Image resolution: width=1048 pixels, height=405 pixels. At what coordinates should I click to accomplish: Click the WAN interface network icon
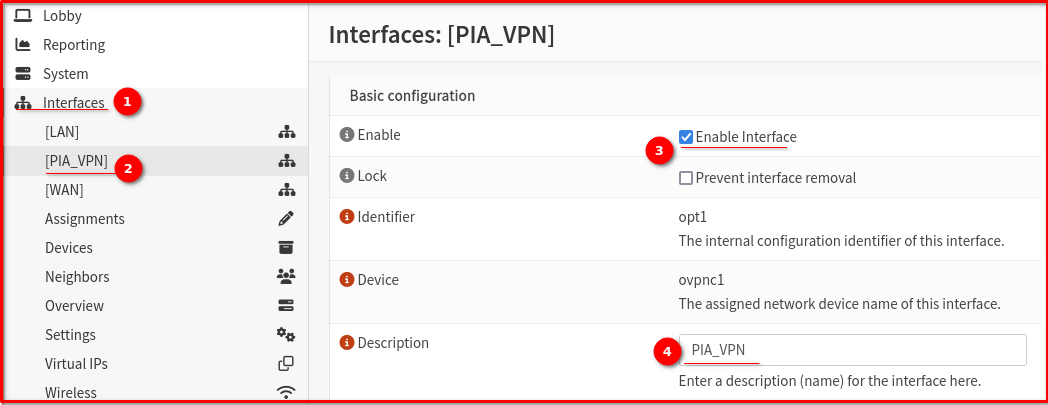tap(287, 190)
